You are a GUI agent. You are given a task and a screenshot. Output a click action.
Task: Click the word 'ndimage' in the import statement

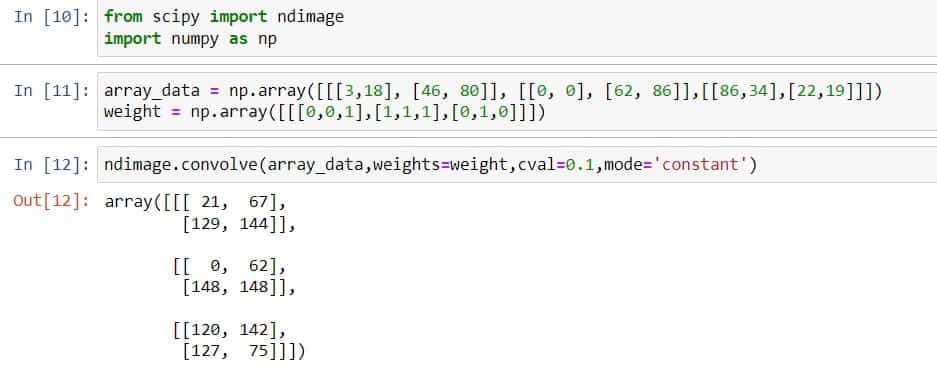click(311, 17)
